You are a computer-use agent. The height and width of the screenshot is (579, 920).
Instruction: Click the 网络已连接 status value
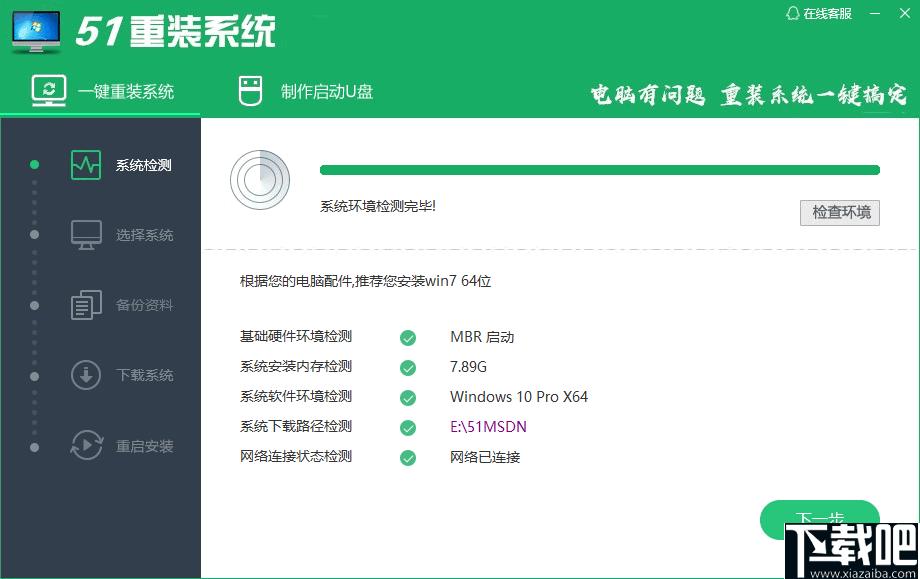point(485,457)
